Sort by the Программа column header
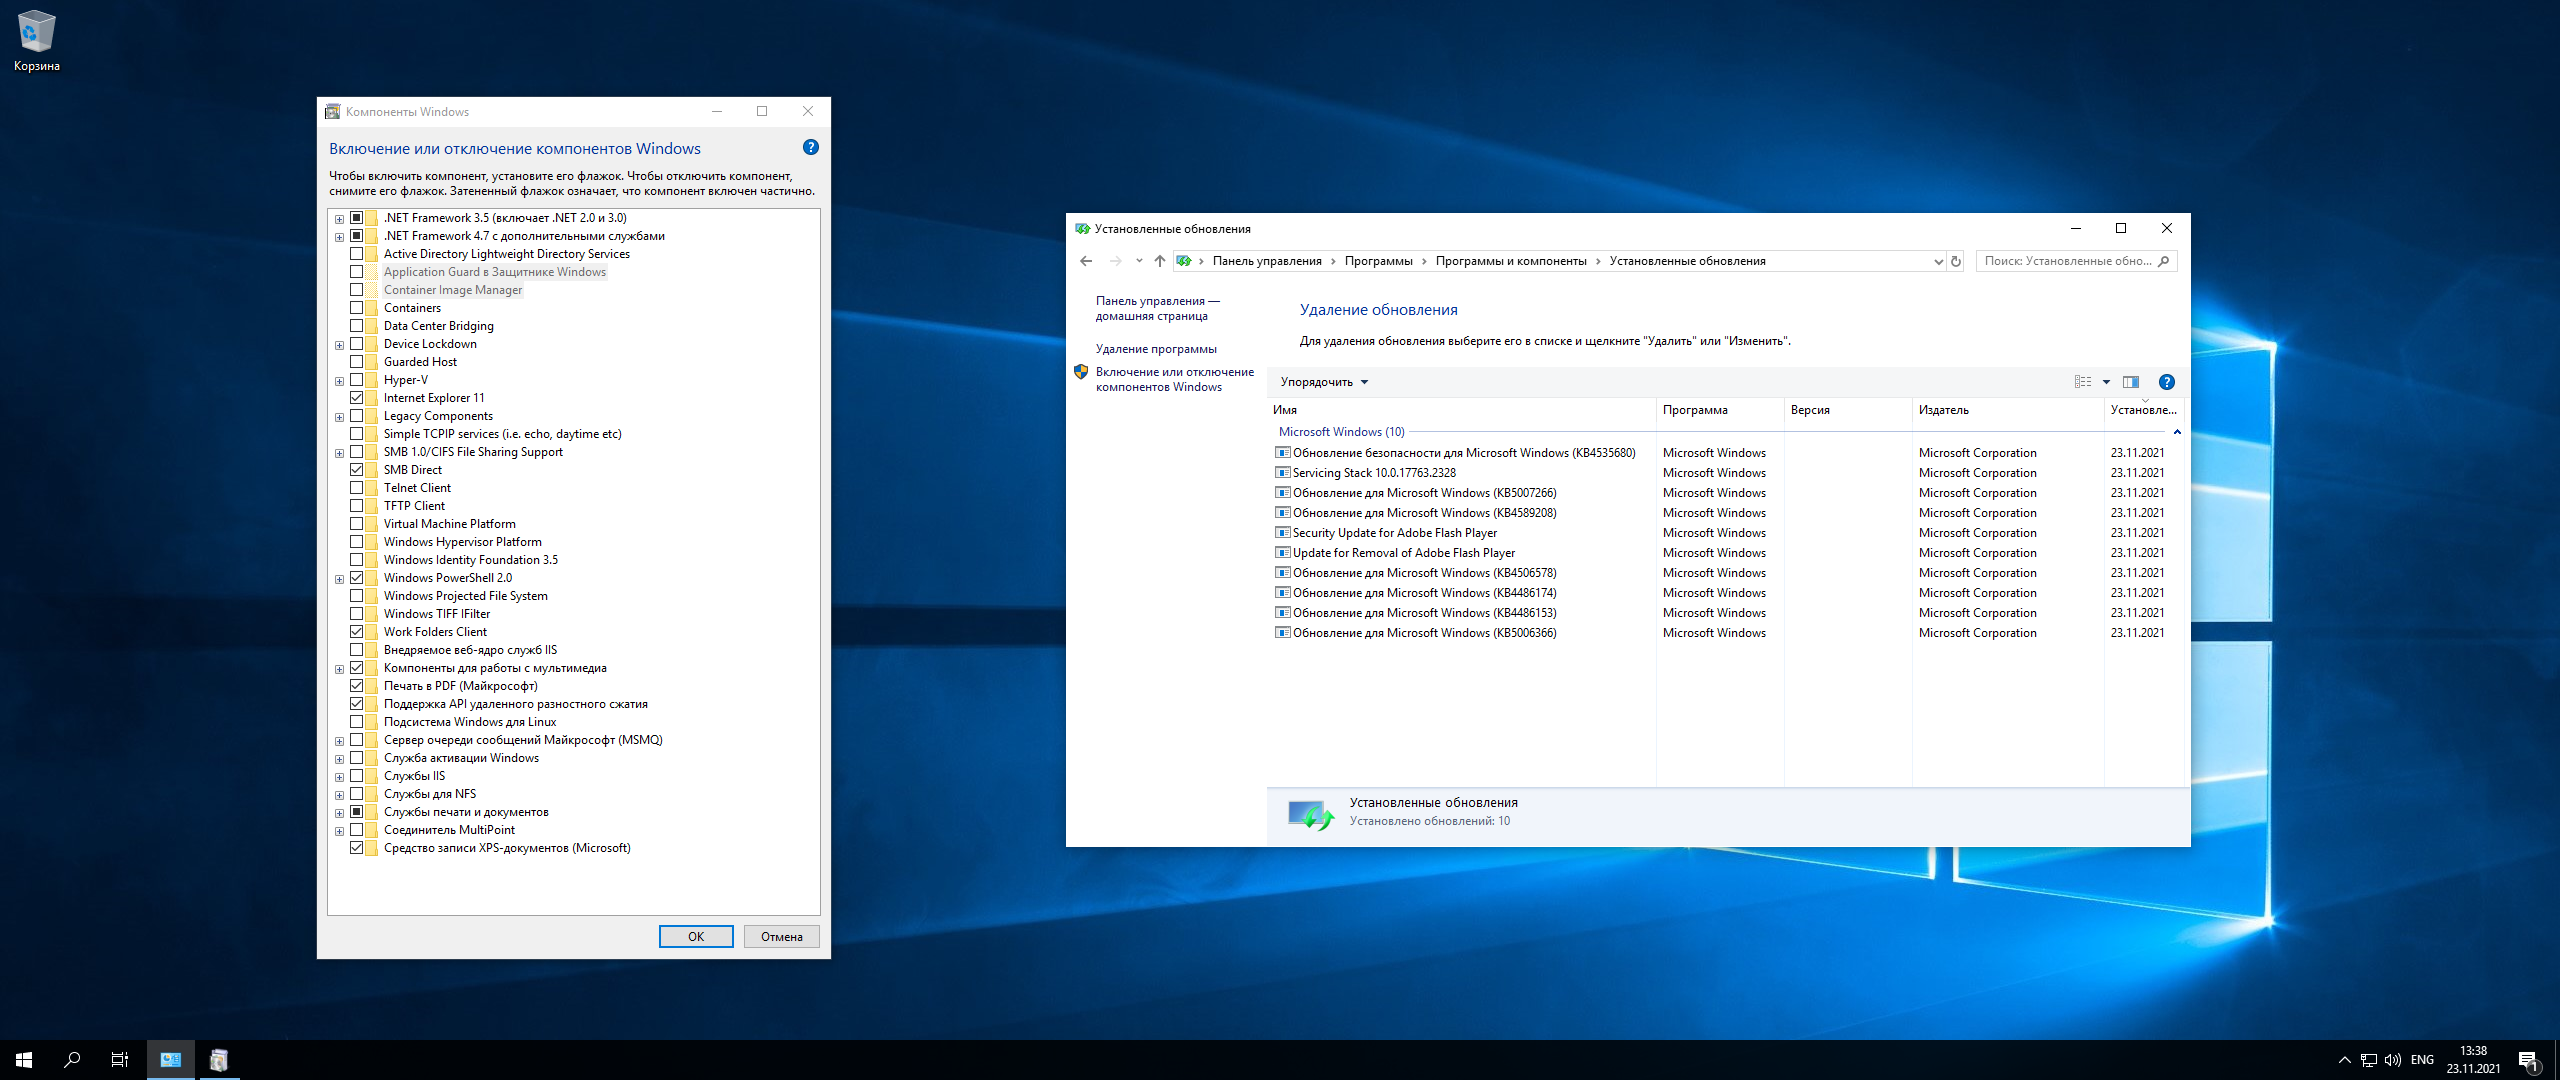 [1720, 410]
